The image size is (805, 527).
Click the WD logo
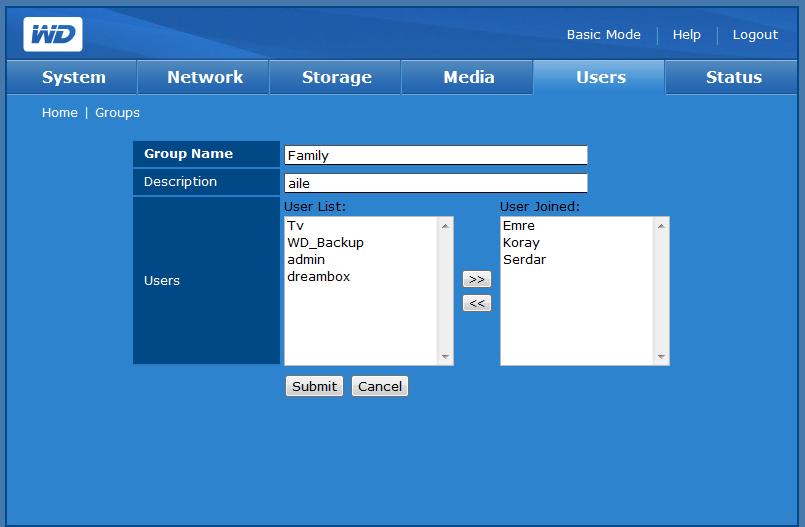pyautogui.click(x=52, y=34)
